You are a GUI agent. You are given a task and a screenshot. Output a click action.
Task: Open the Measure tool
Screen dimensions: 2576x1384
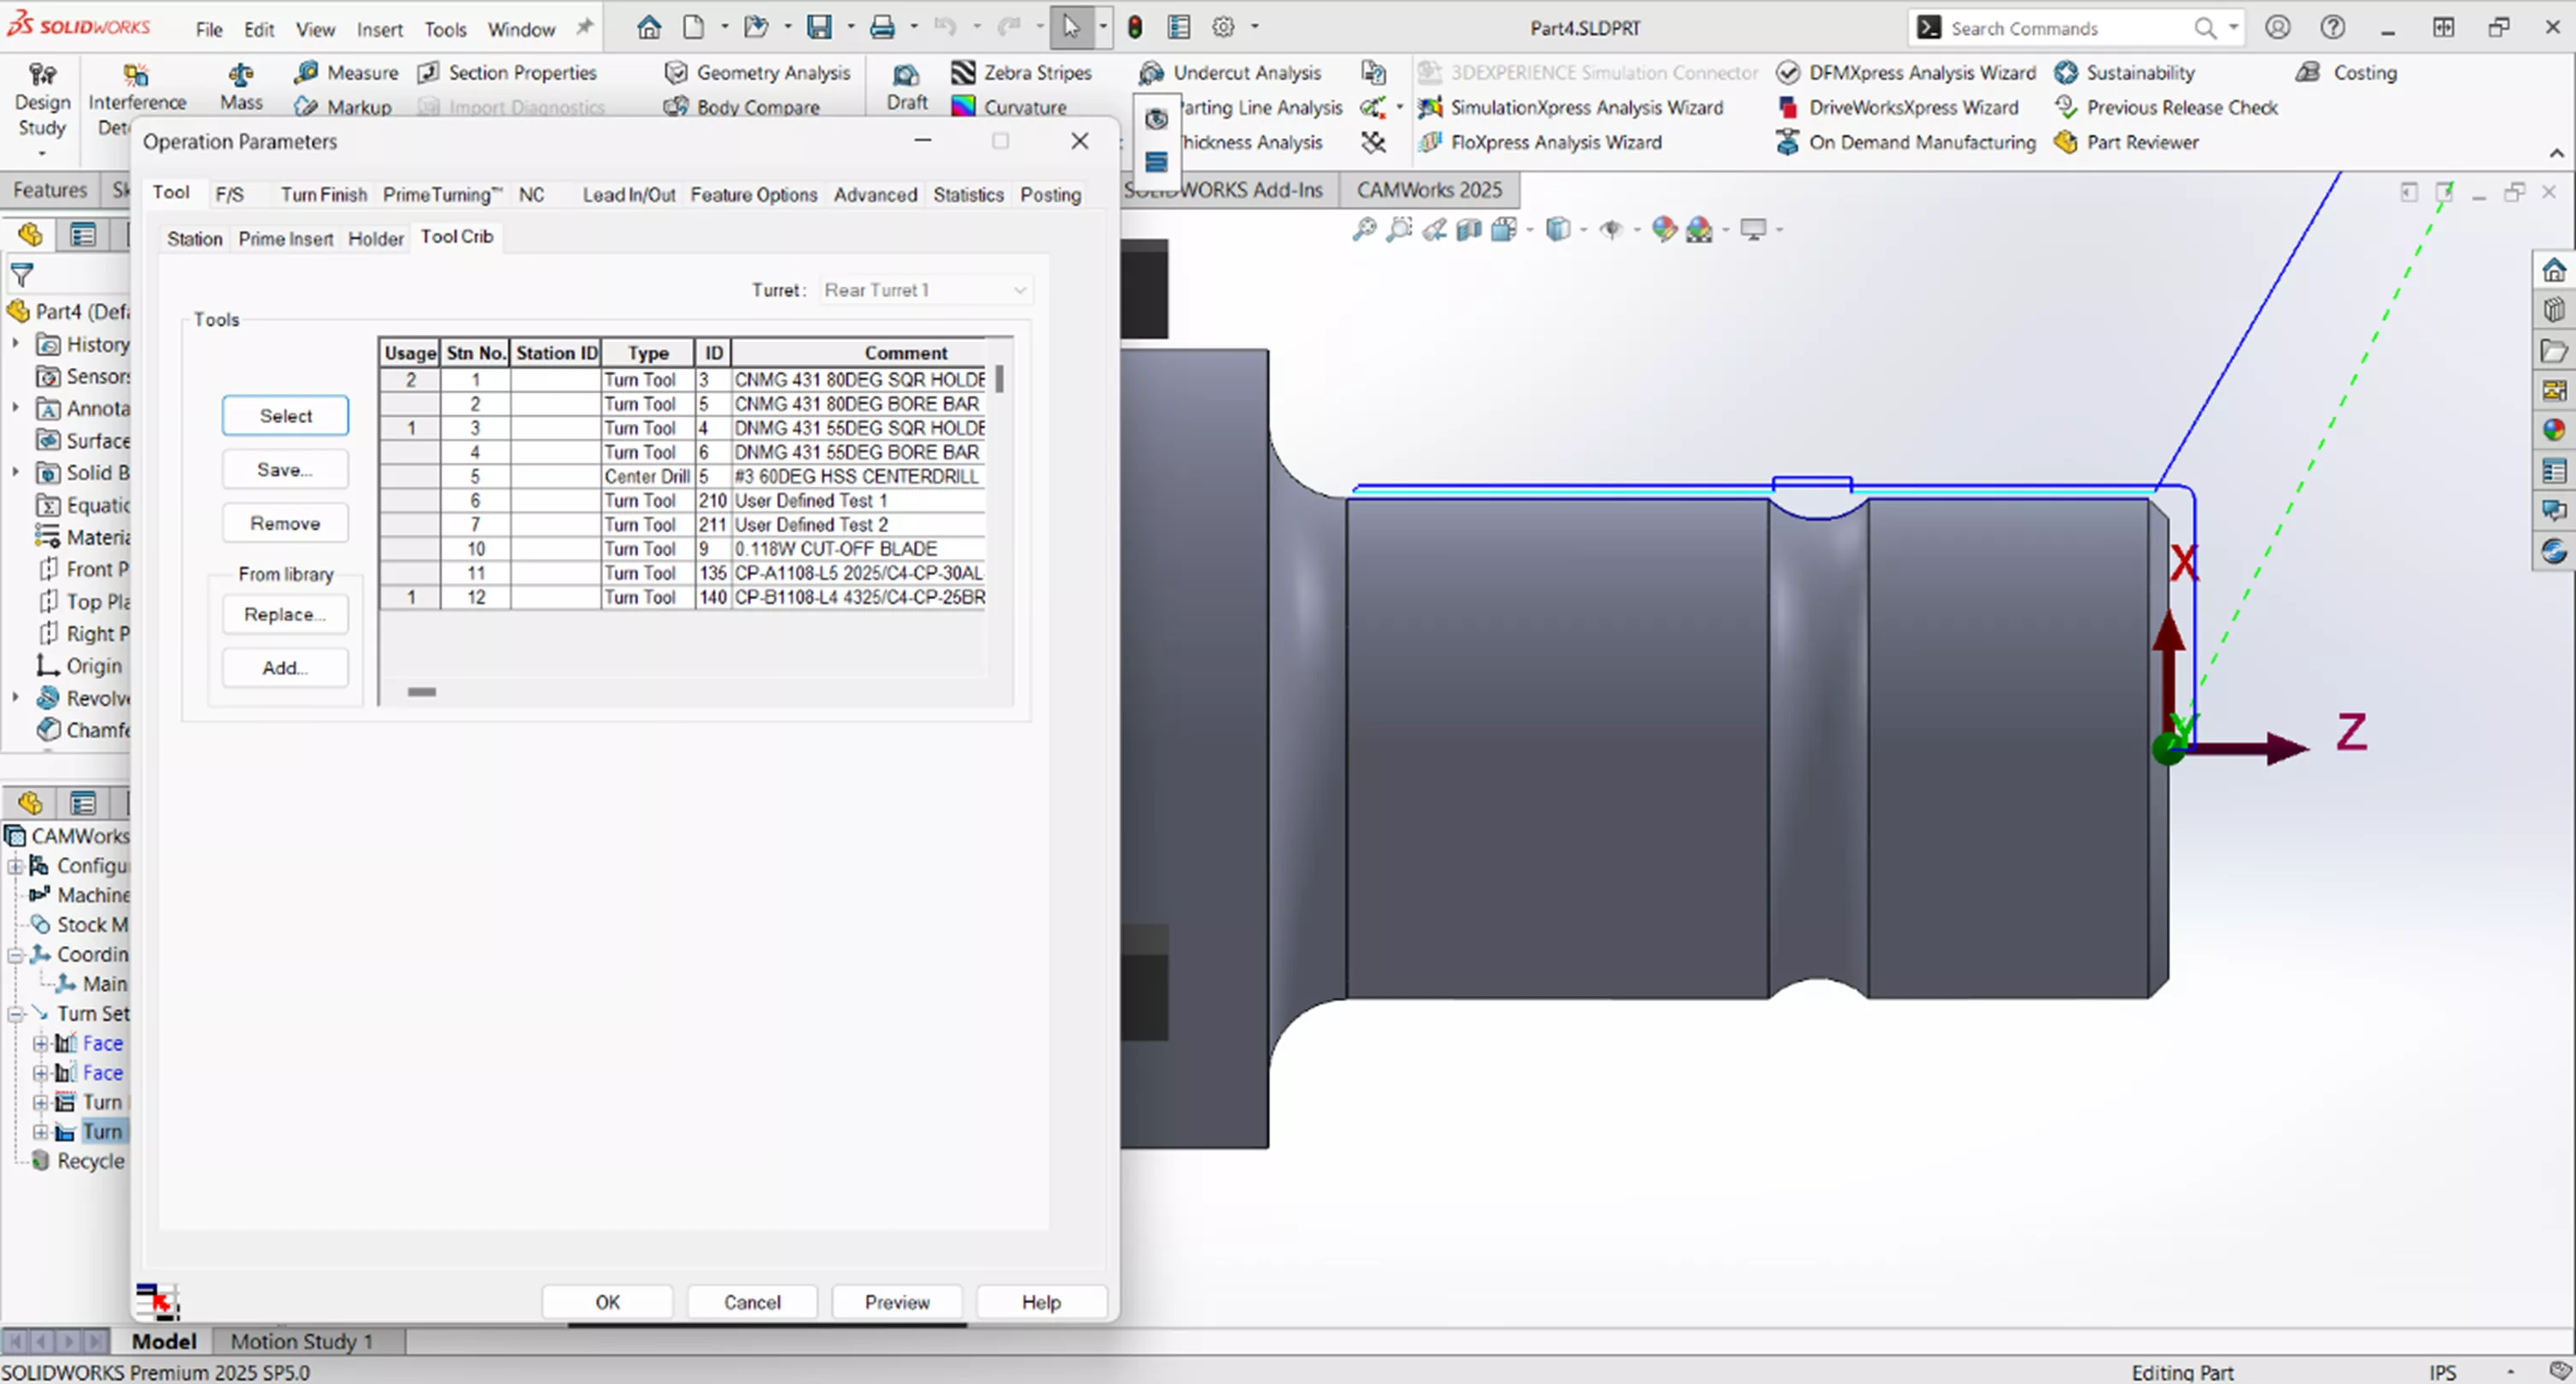pyautogui.click(x=345, y=72)
